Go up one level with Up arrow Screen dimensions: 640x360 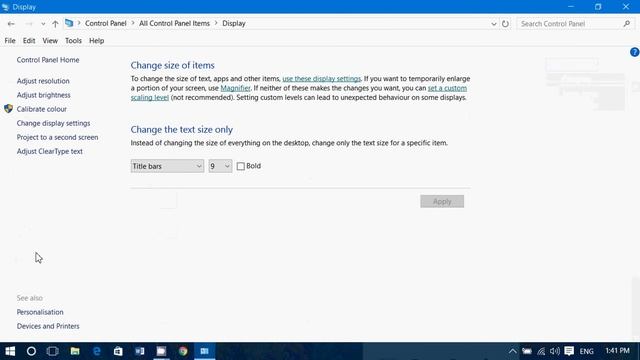(55, 24)
